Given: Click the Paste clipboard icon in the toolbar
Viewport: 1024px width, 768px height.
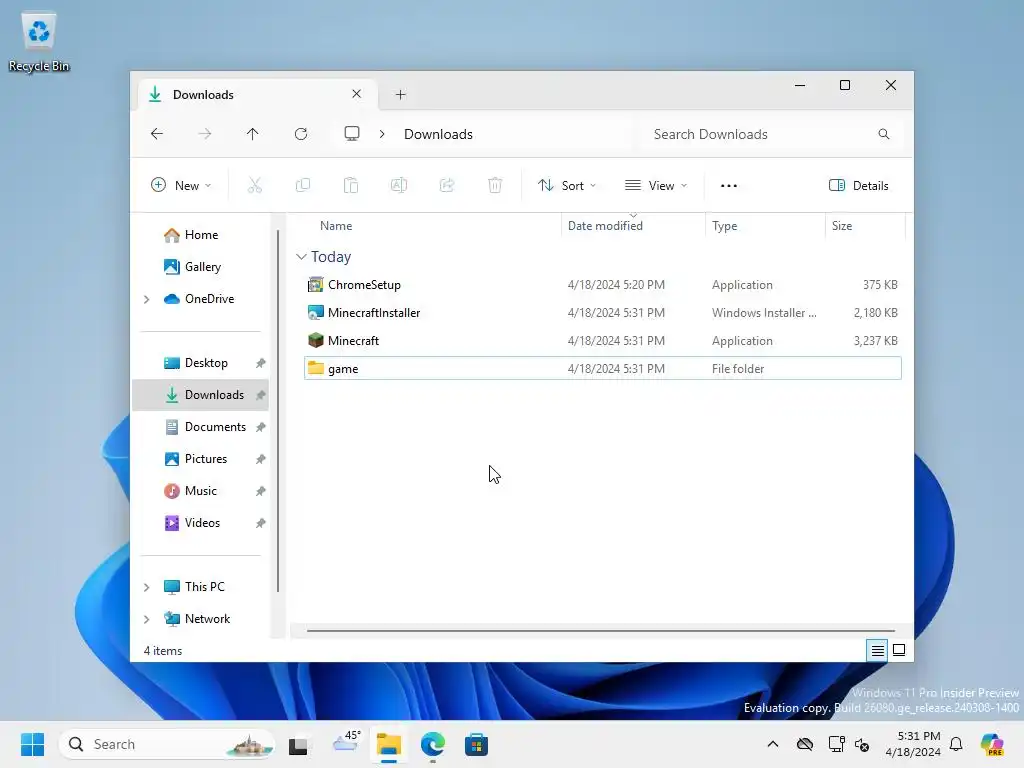Looking at the screenshot, I should (x=351, y=185).
